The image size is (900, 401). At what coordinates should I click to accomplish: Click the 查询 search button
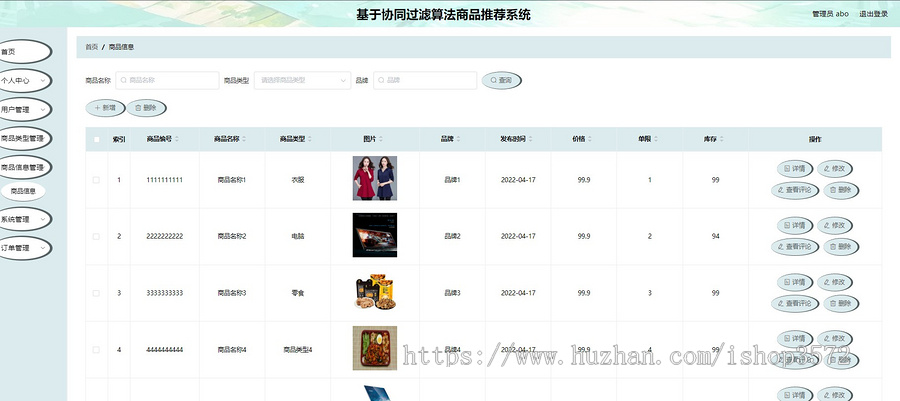(x=502, y=80)
